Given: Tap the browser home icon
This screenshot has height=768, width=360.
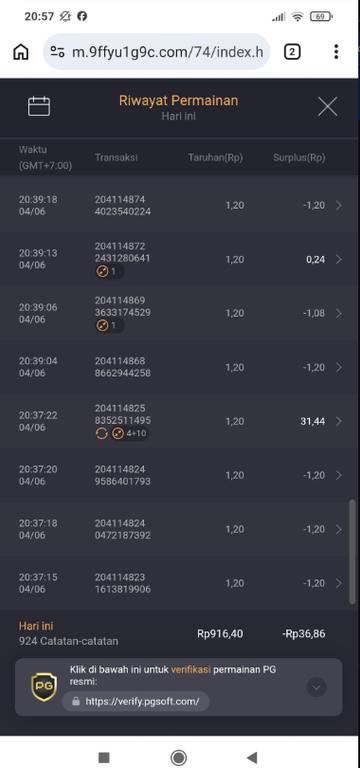Looking at the screenshot, I should [21, 51].
